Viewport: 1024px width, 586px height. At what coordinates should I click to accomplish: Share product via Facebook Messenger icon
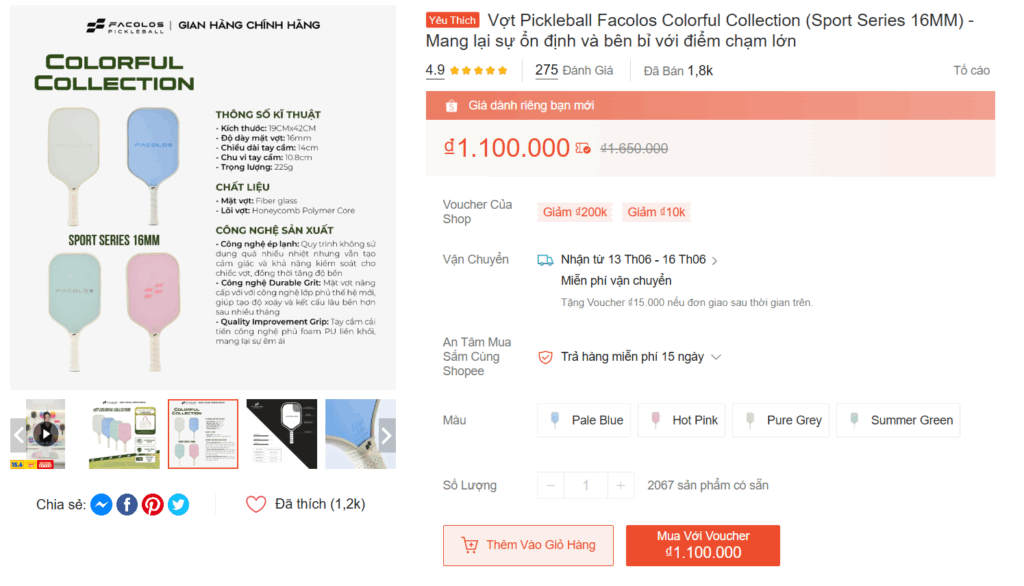pyautogui.click(x=101, y=505)
